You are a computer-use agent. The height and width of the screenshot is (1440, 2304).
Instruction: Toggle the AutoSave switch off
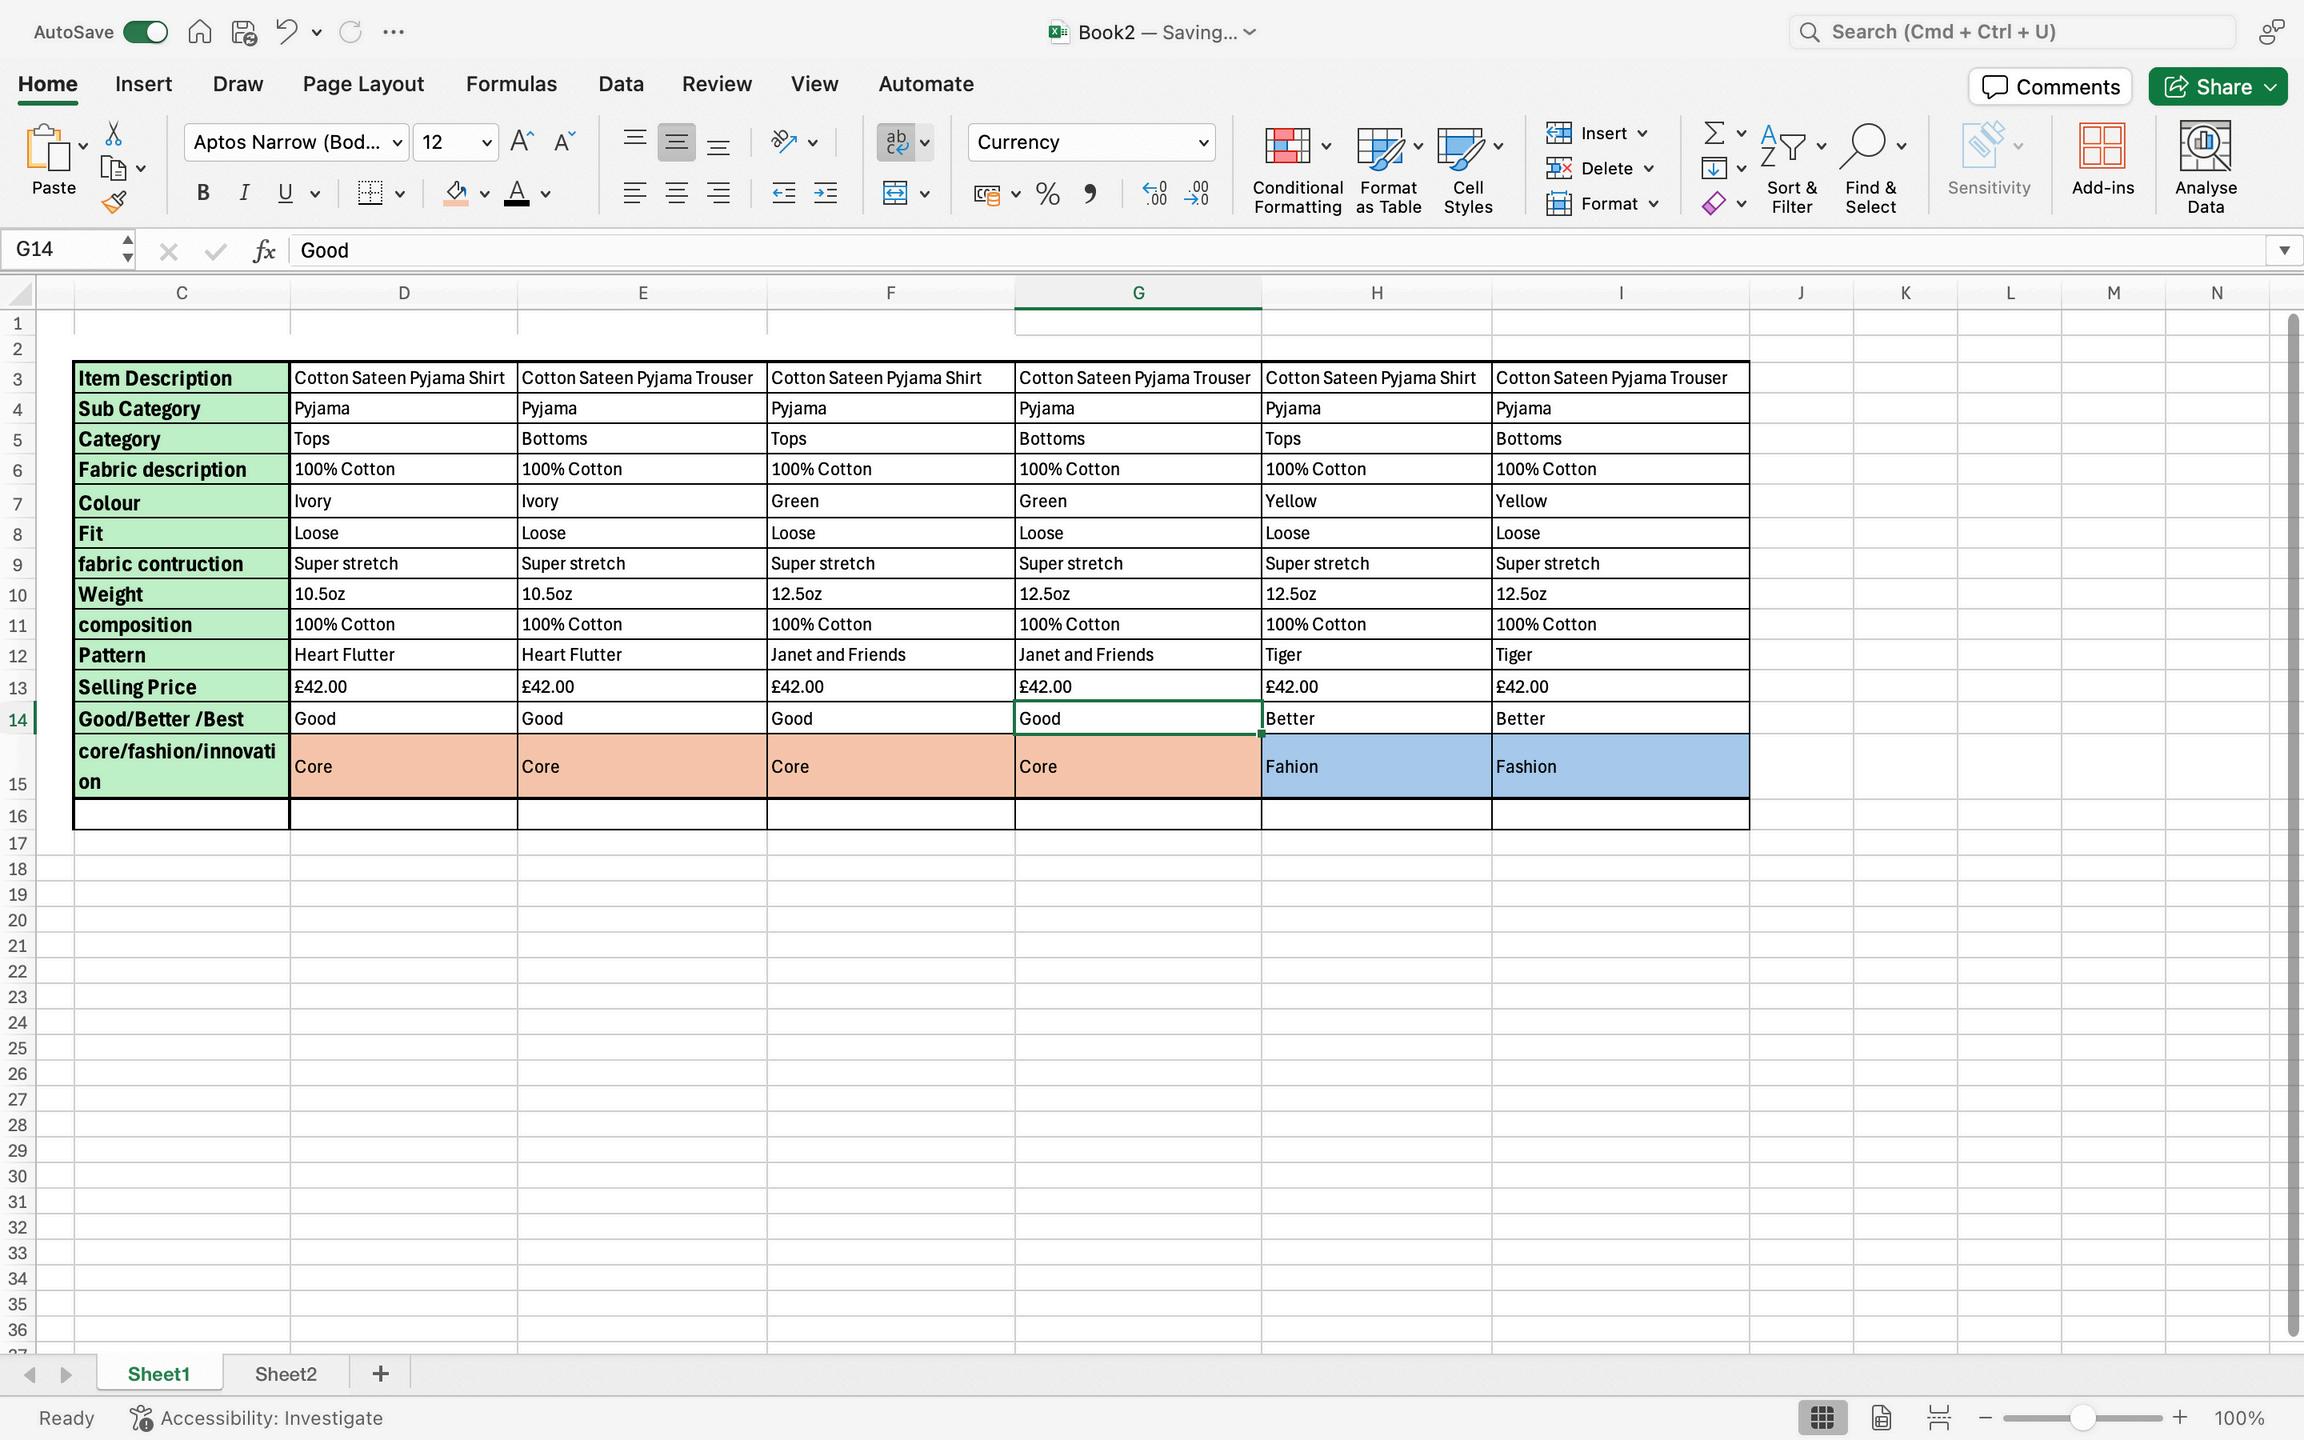tap(146, 32)
